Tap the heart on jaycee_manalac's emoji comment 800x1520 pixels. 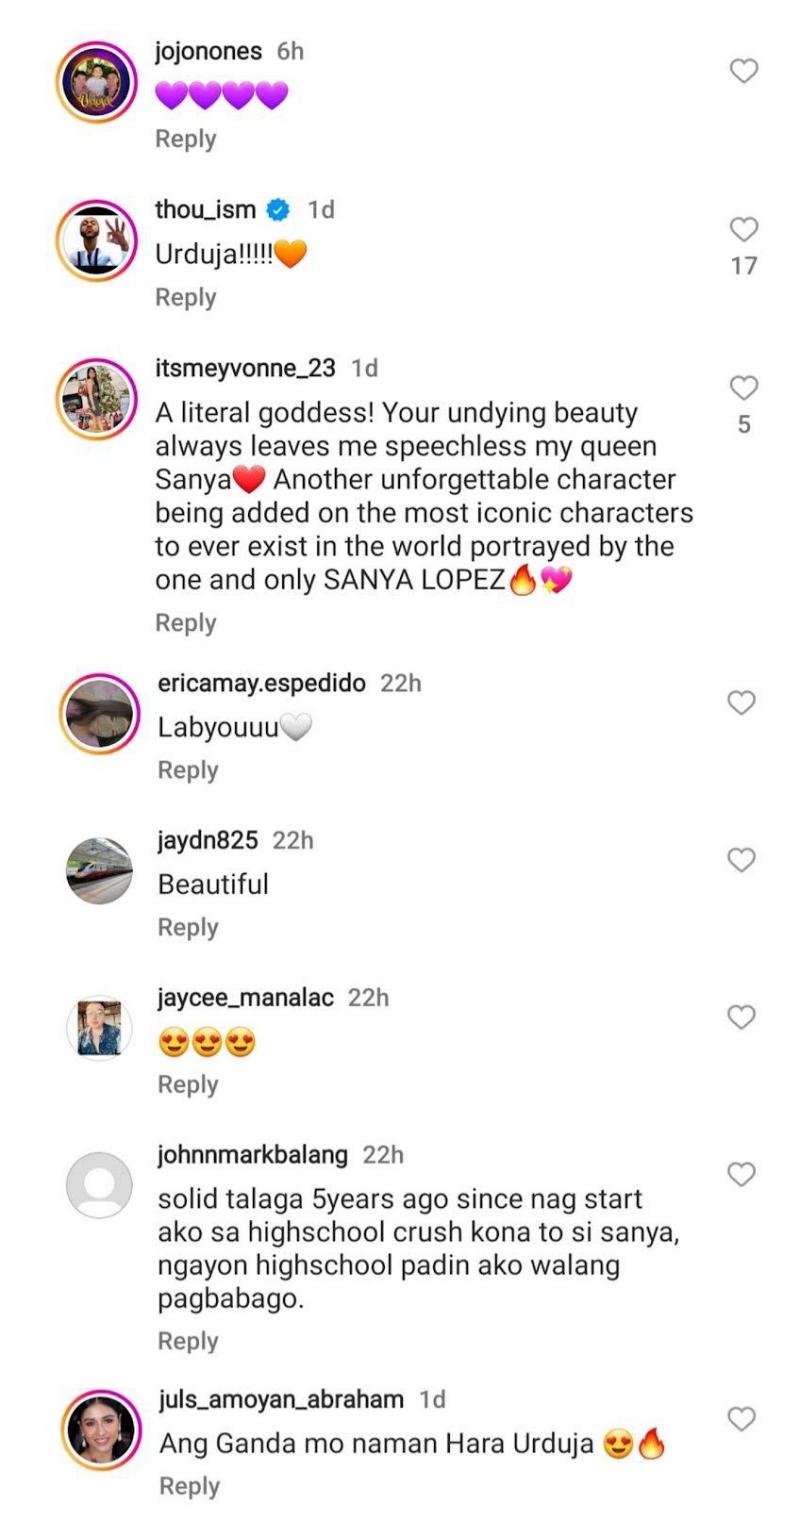click(740, 1014)
